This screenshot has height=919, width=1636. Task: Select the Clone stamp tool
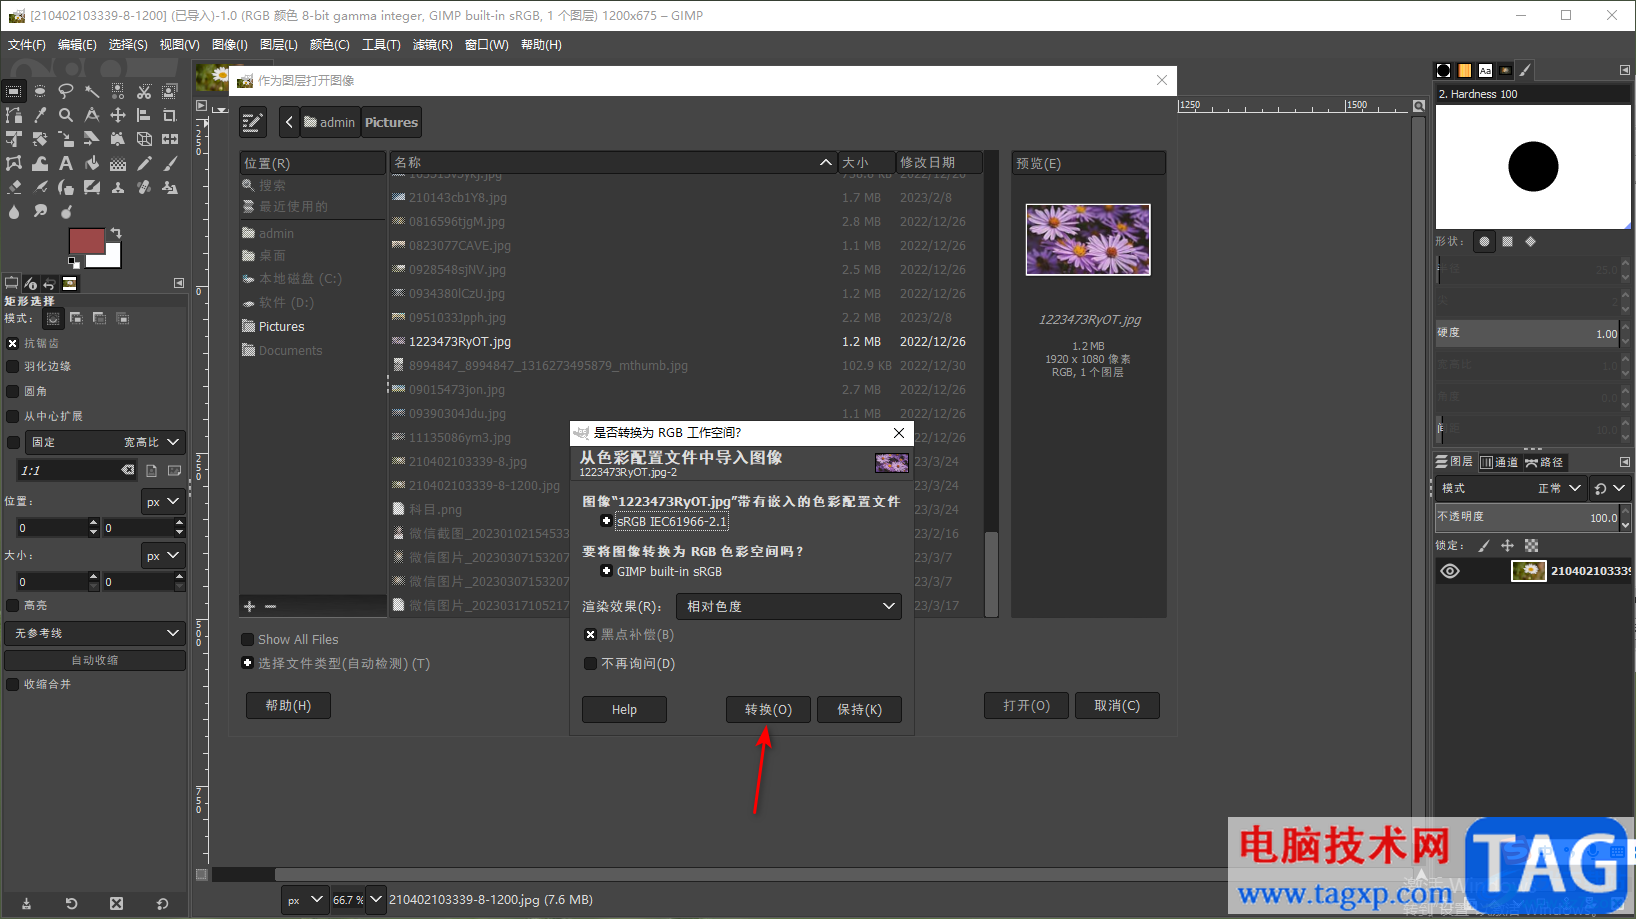point(118,187)
